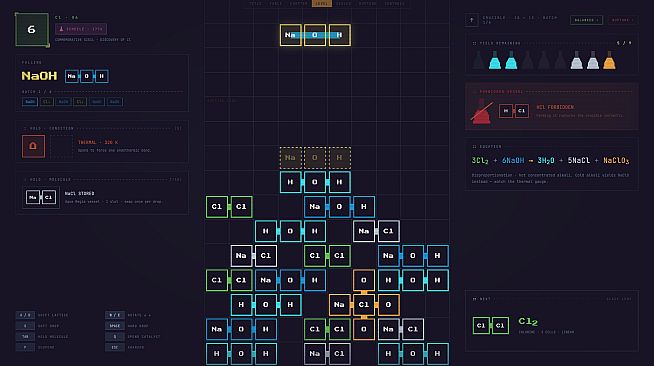The height and width of the screenshot is (366, 654).
Task: Click the A / D key hint
Action: [25, 315]
